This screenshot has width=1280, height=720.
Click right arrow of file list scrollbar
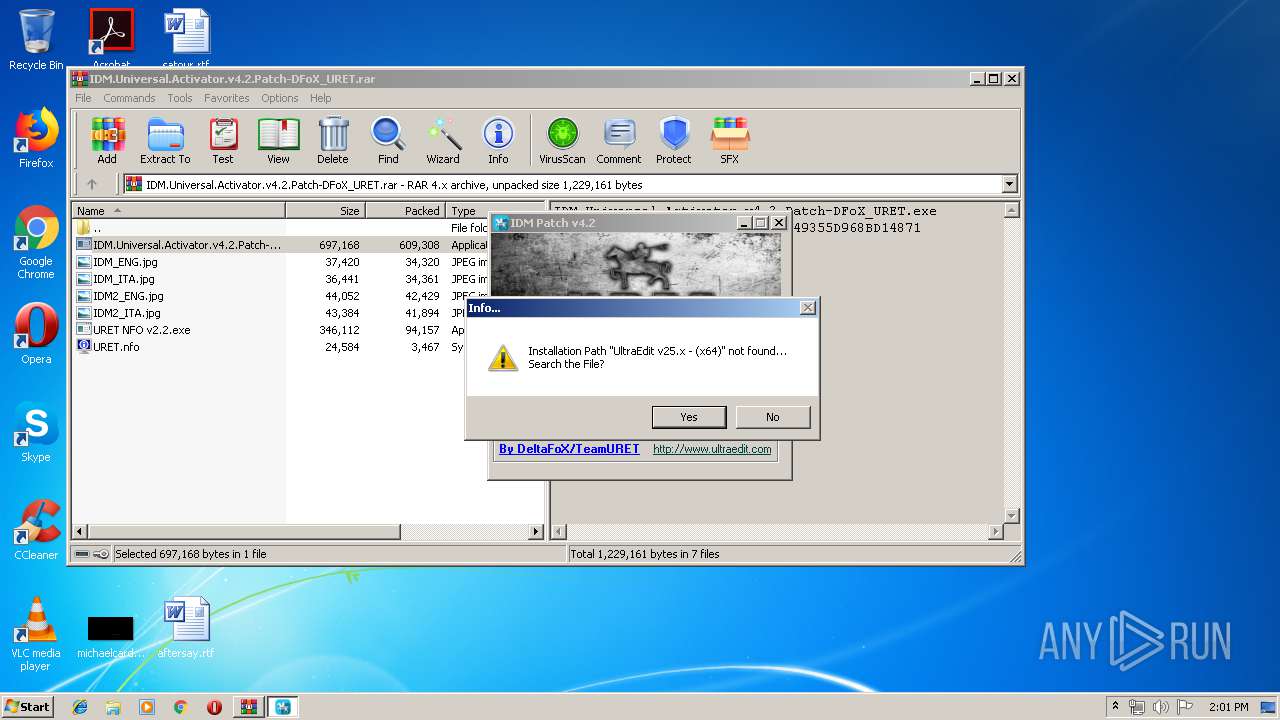pos(536,532)
